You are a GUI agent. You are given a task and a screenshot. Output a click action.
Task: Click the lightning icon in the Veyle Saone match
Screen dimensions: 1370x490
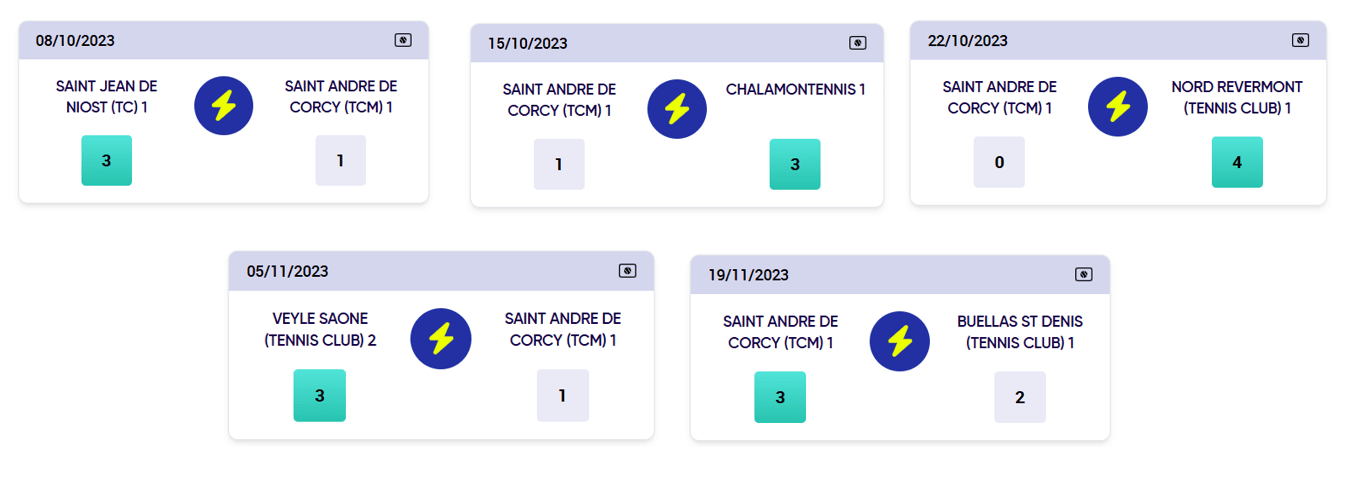pyautogui.click(x=441, y=339)
